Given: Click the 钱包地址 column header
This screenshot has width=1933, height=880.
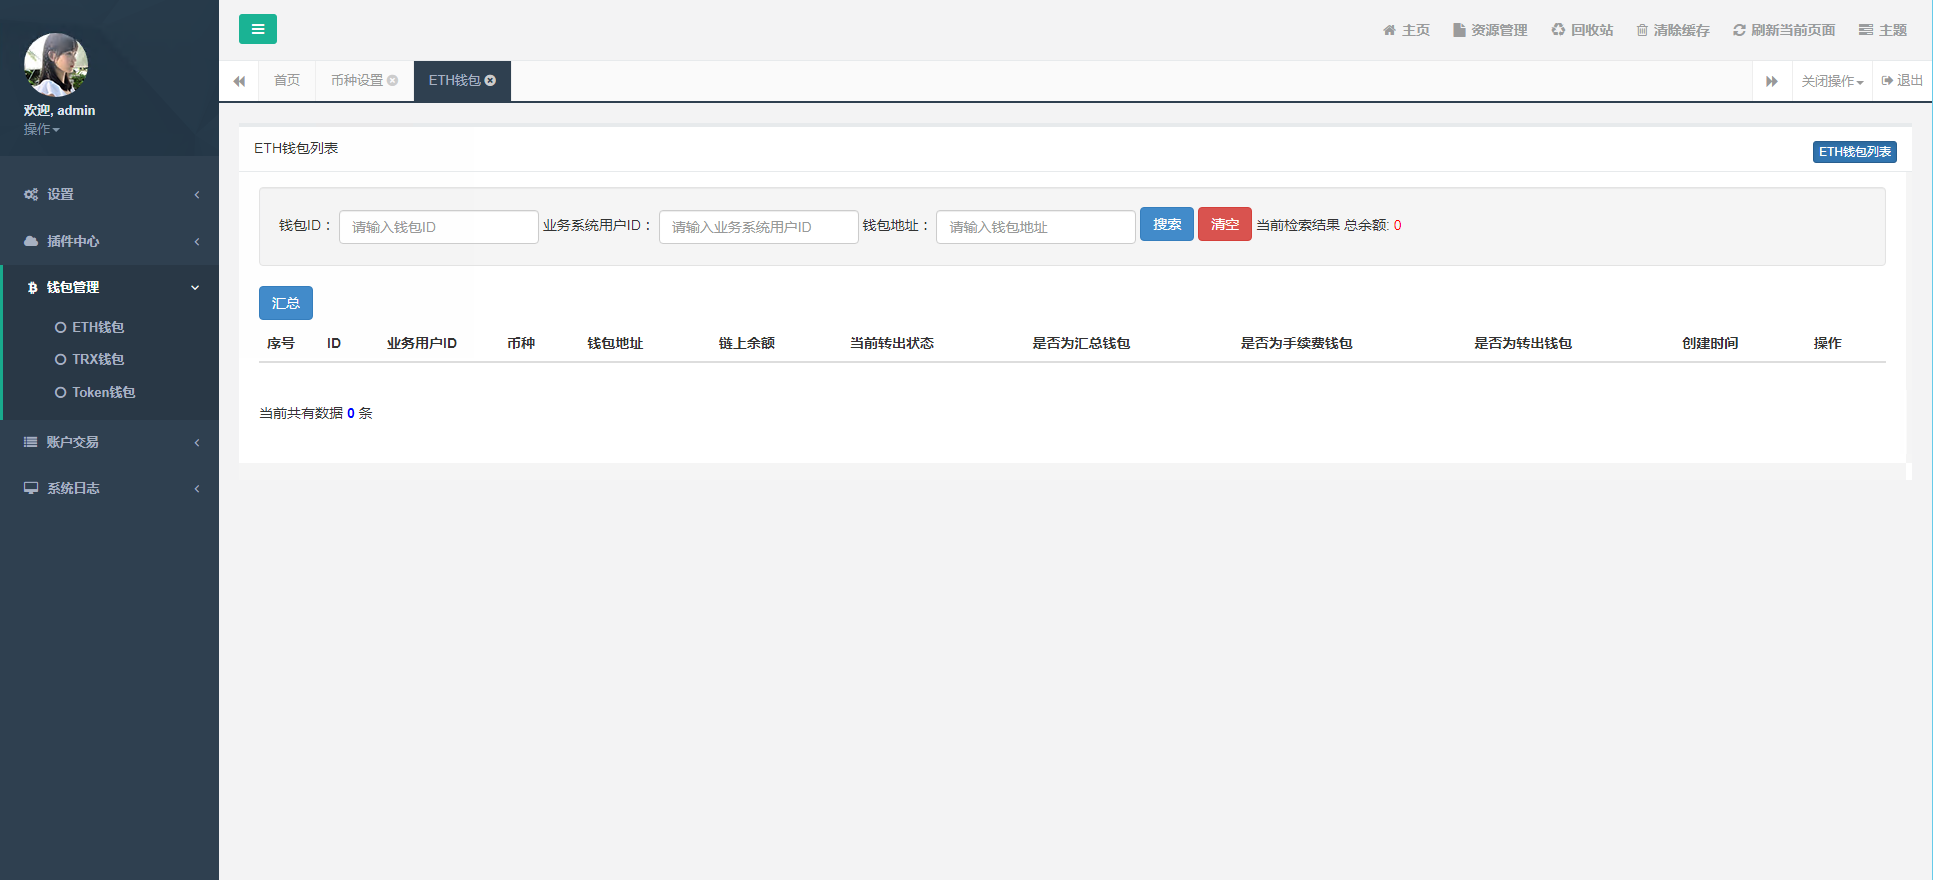Looking at the screenshot, I should point(615,343).
